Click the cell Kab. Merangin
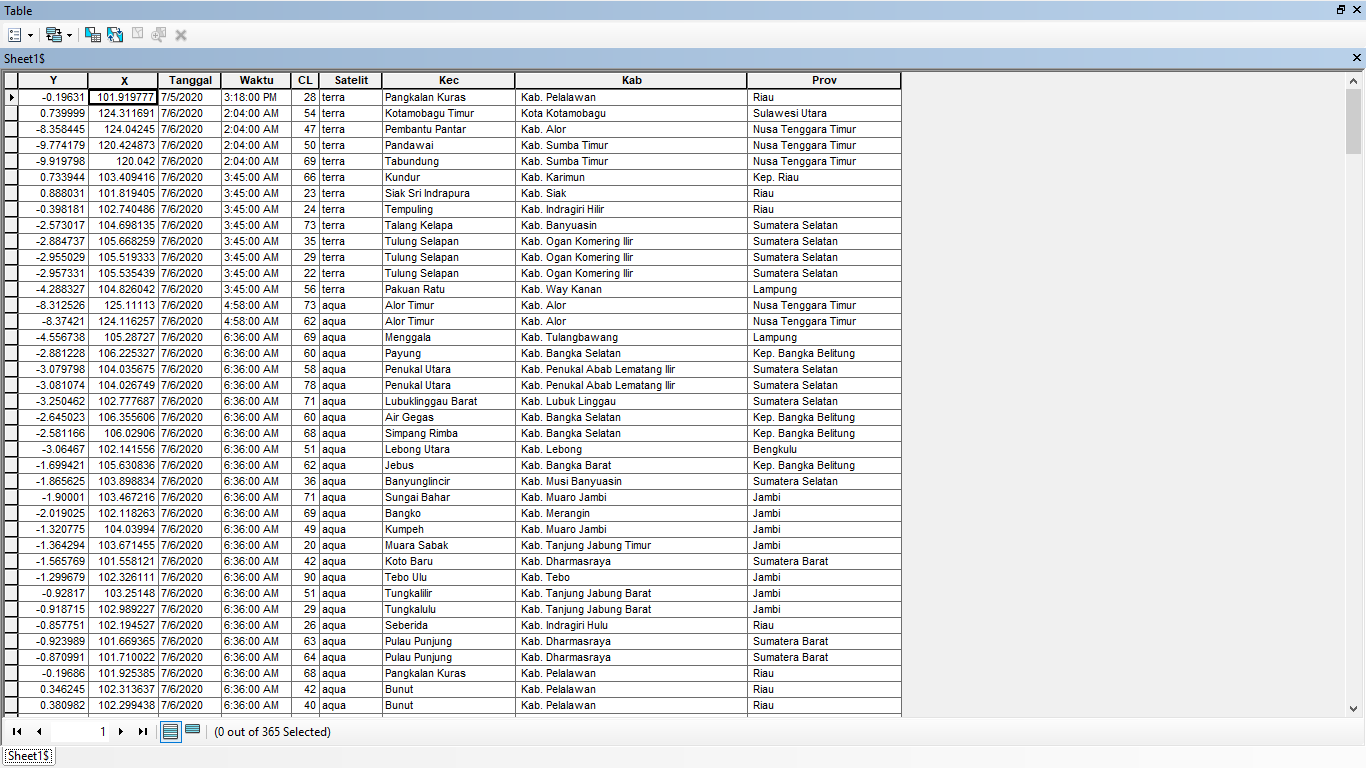The height and width of the screenshot is (768, 1366). pyautogui.click(x=632, y=513)
